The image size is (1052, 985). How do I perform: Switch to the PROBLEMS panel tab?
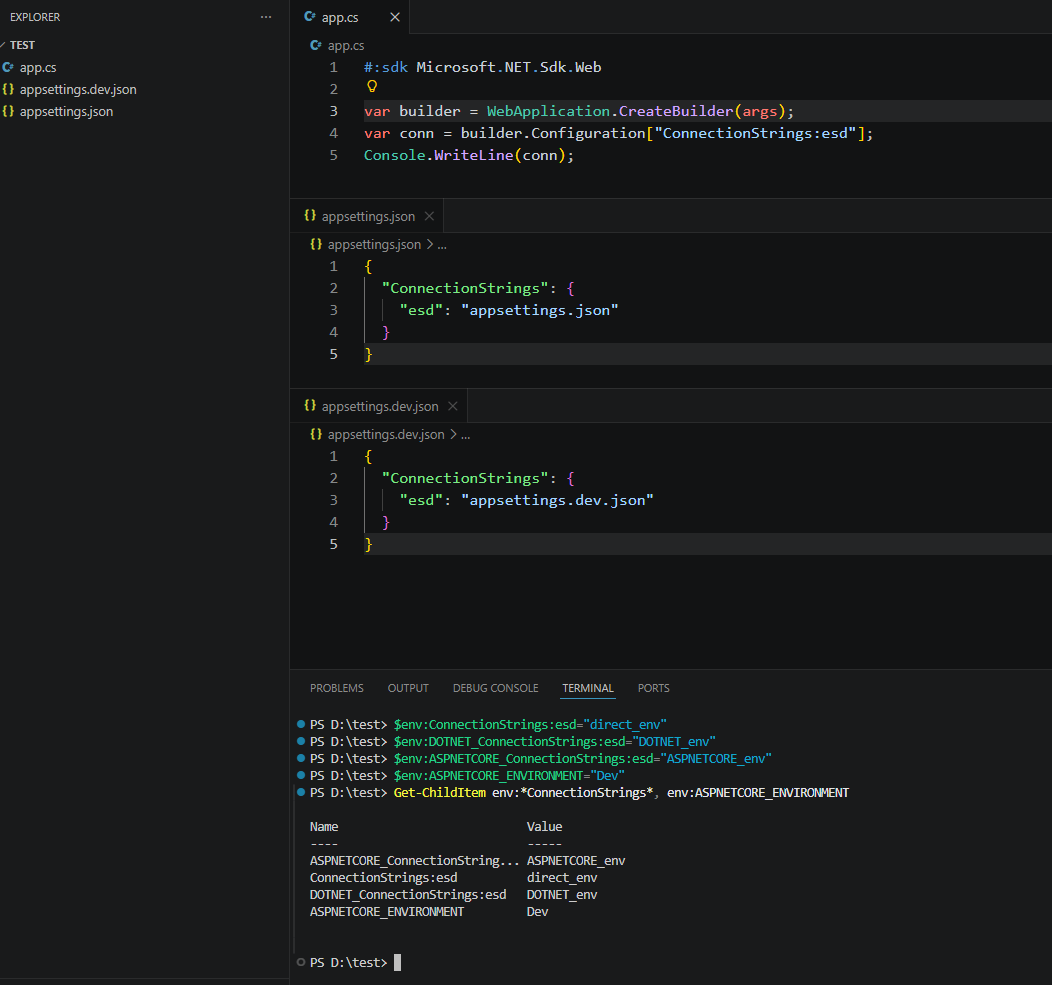(337, 688)
